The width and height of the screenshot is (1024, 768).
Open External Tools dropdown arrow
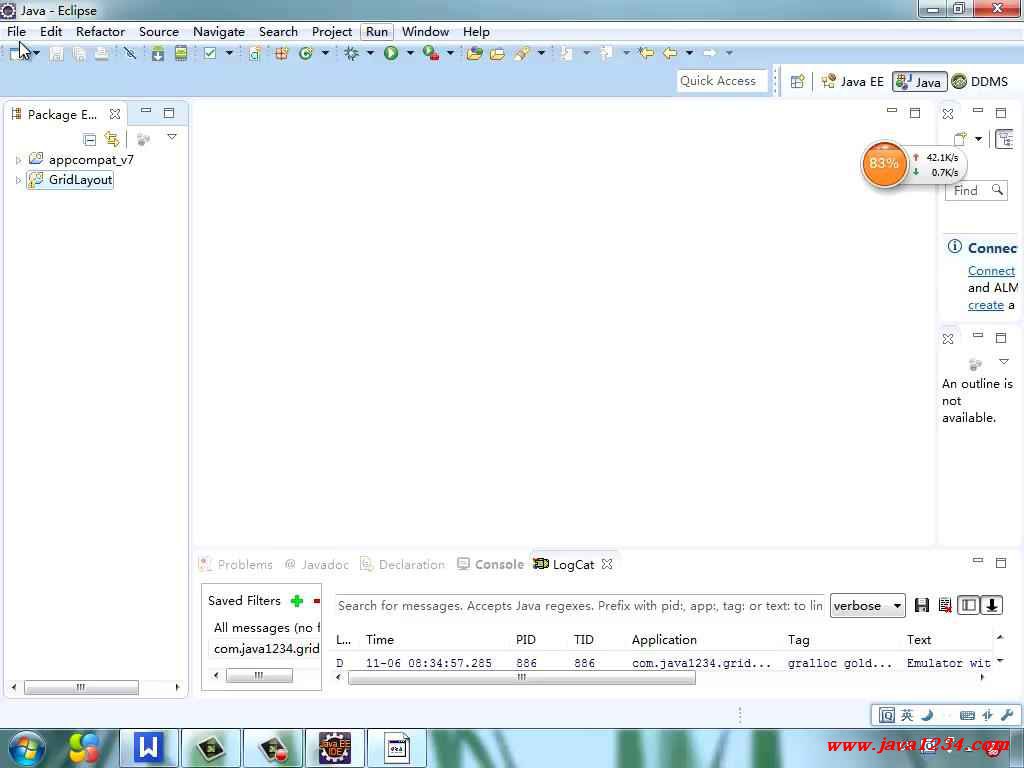click(450, 54)
